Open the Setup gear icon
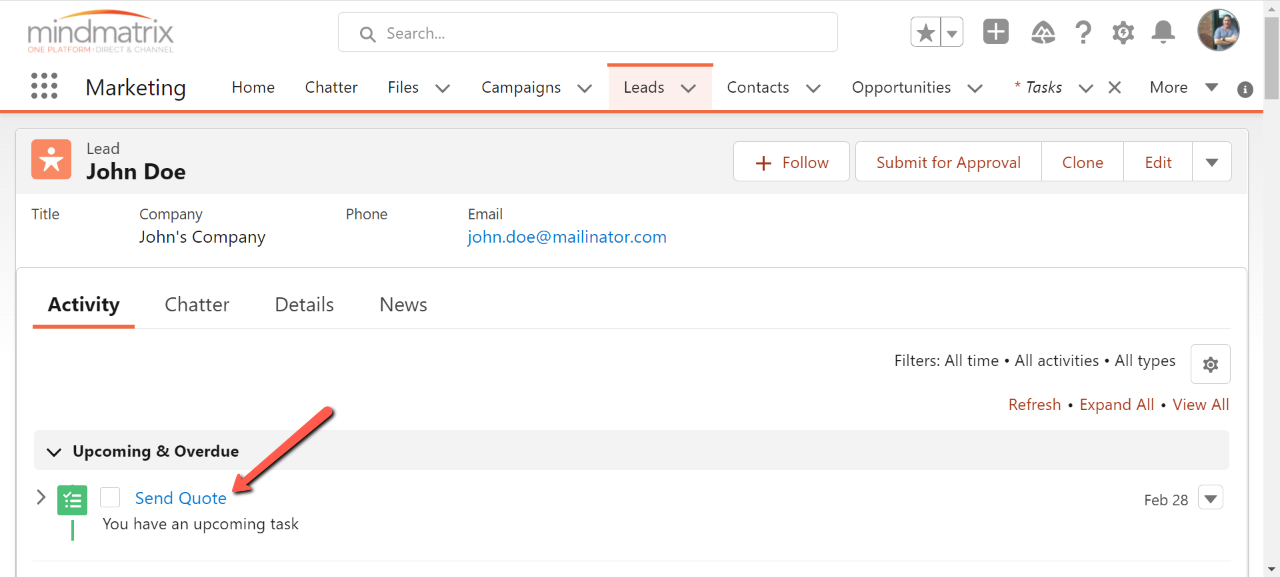 coord(1123,33)
